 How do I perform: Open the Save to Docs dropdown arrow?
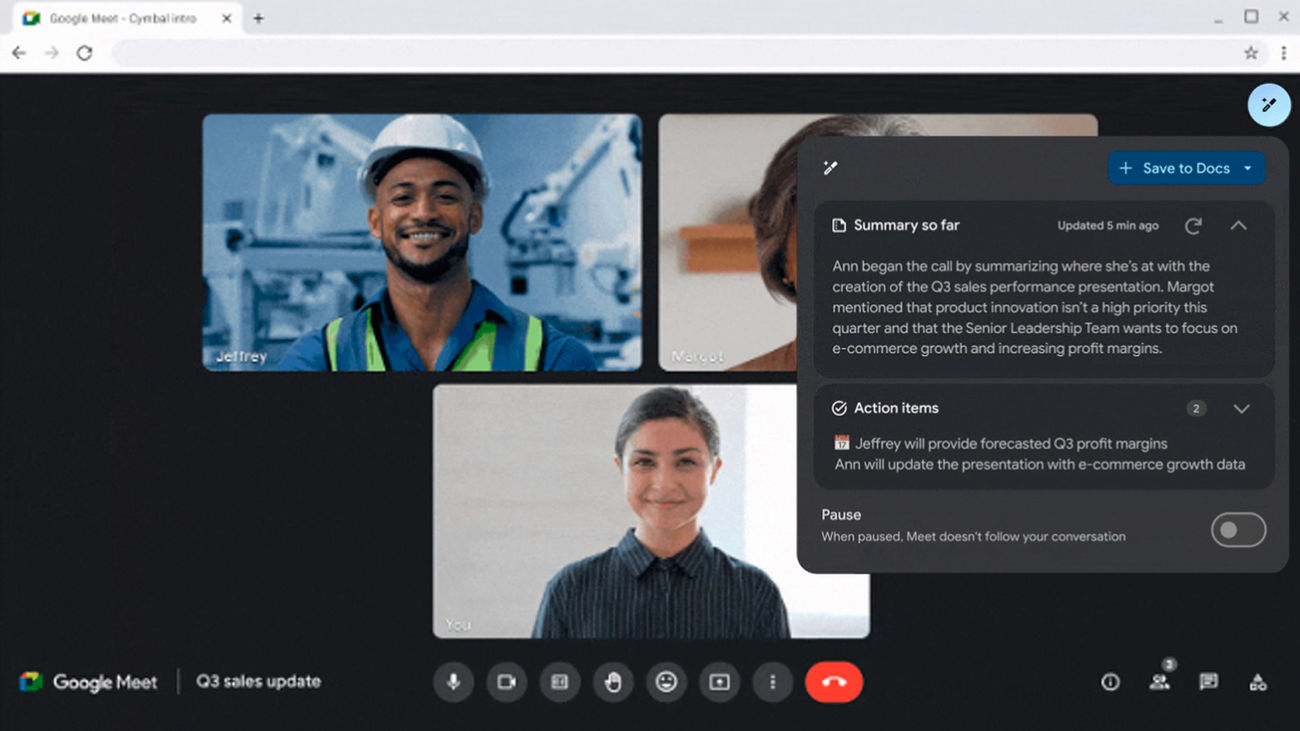pos(1249,168)
